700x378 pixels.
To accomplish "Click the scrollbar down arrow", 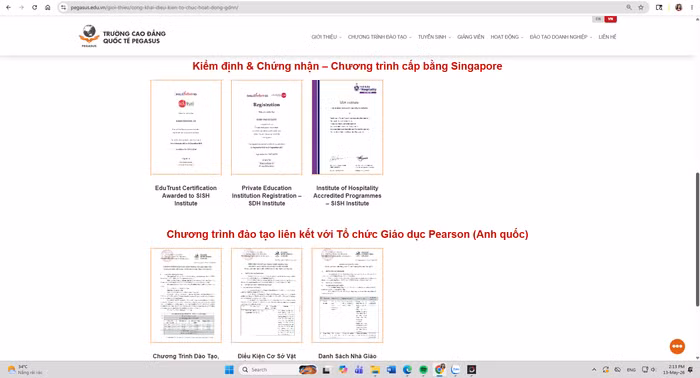I will pos(697,358).
